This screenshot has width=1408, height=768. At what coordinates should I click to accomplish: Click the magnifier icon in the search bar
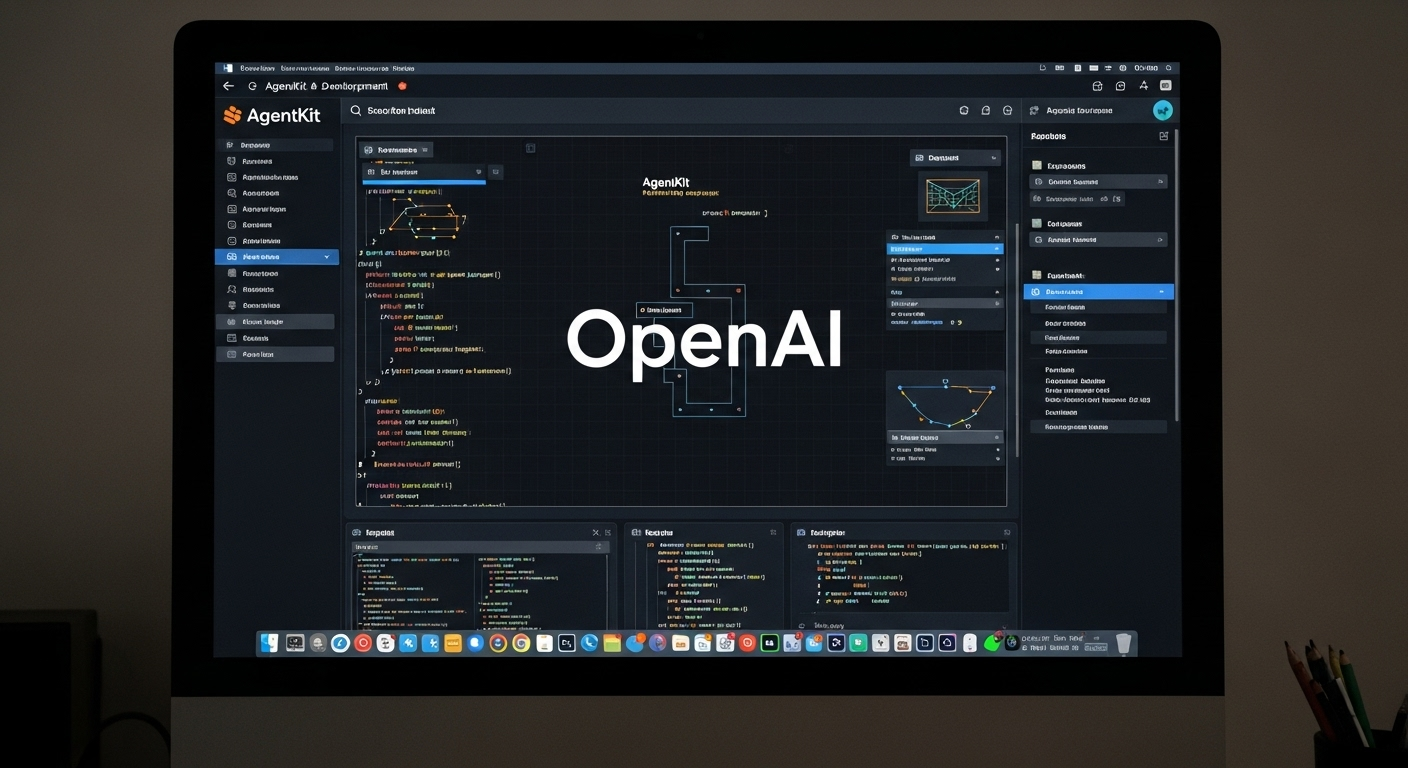[355, 111]
